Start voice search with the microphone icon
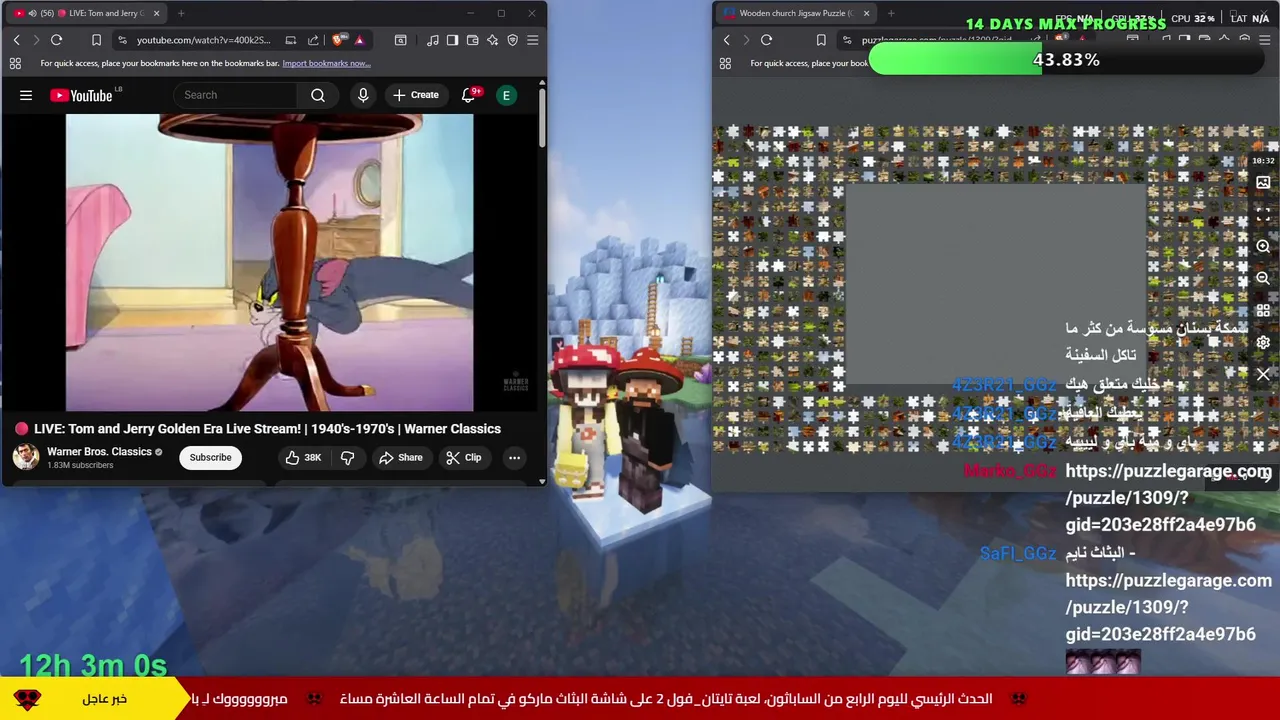This screenshot has height=720, width=1280. coord(363,95)
